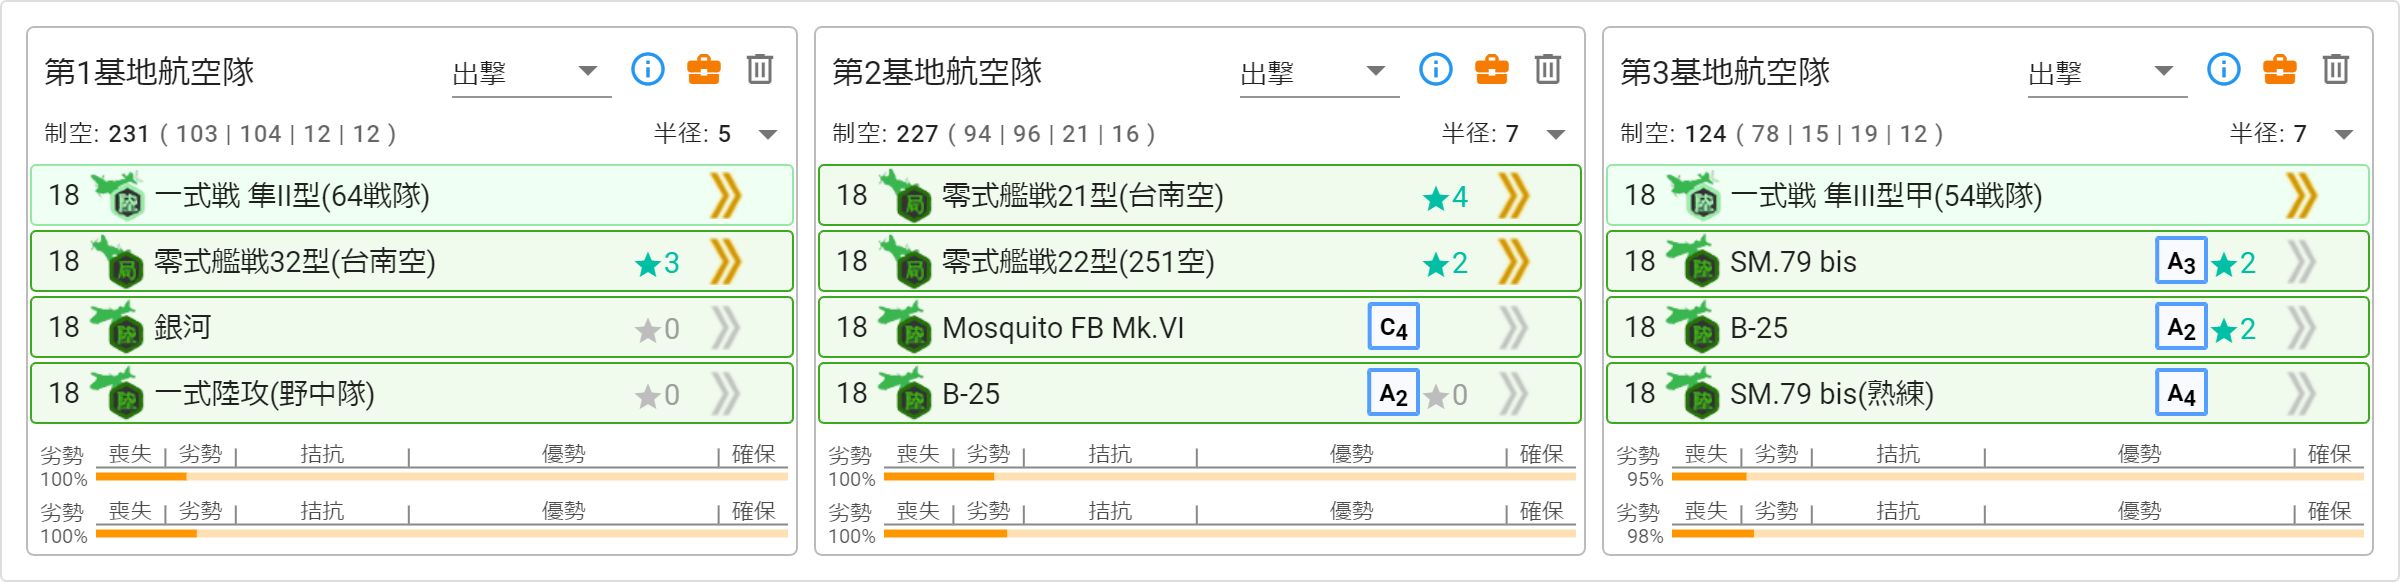2400x582 pixels.
Task: Click briefcase icon in 第3基地航空隊 header
Action: pyautogui.click(x=2280, y=69)
